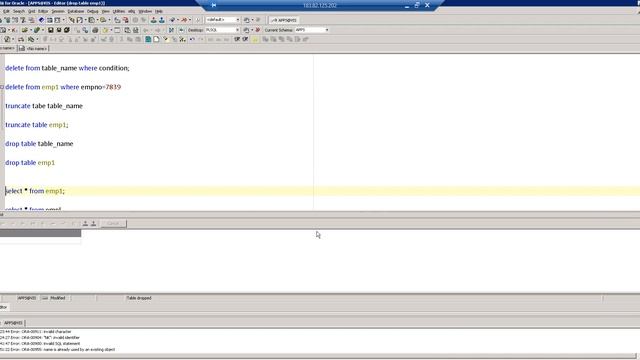Open the Help menu

click(159, 11)
